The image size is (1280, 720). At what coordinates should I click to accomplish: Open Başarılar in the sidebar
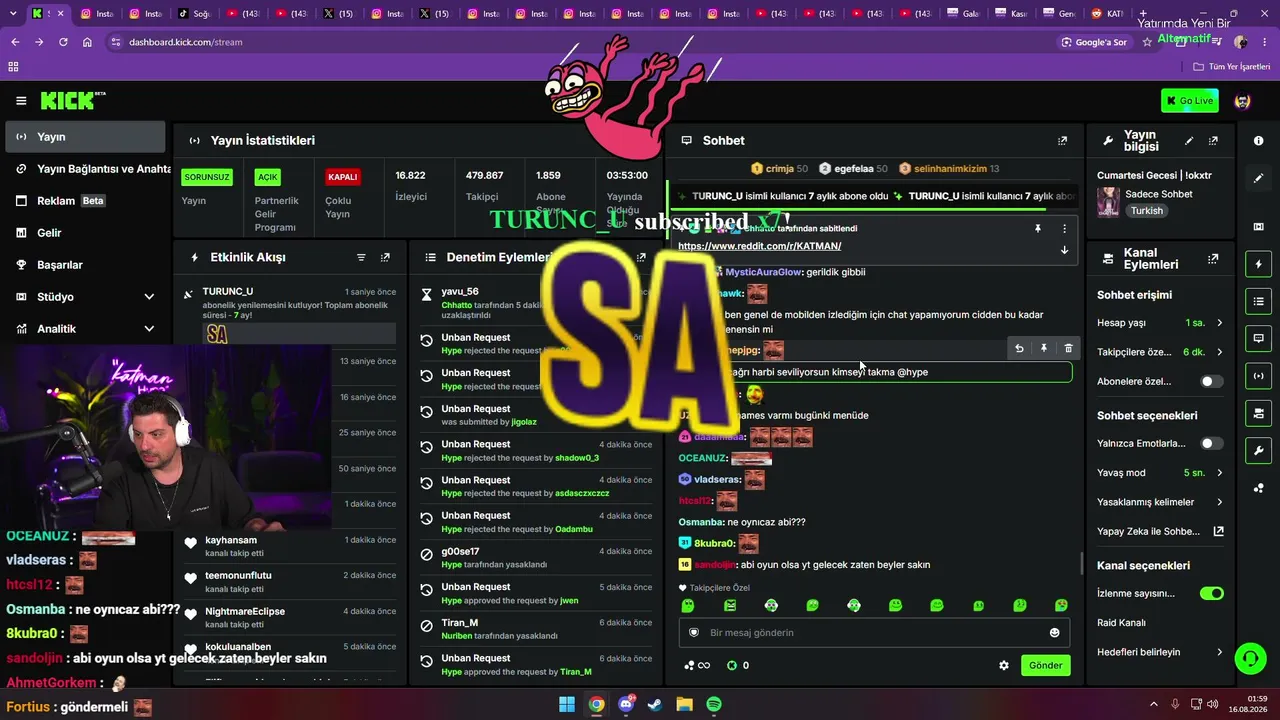pyautogui.click(x=85, y=265)
